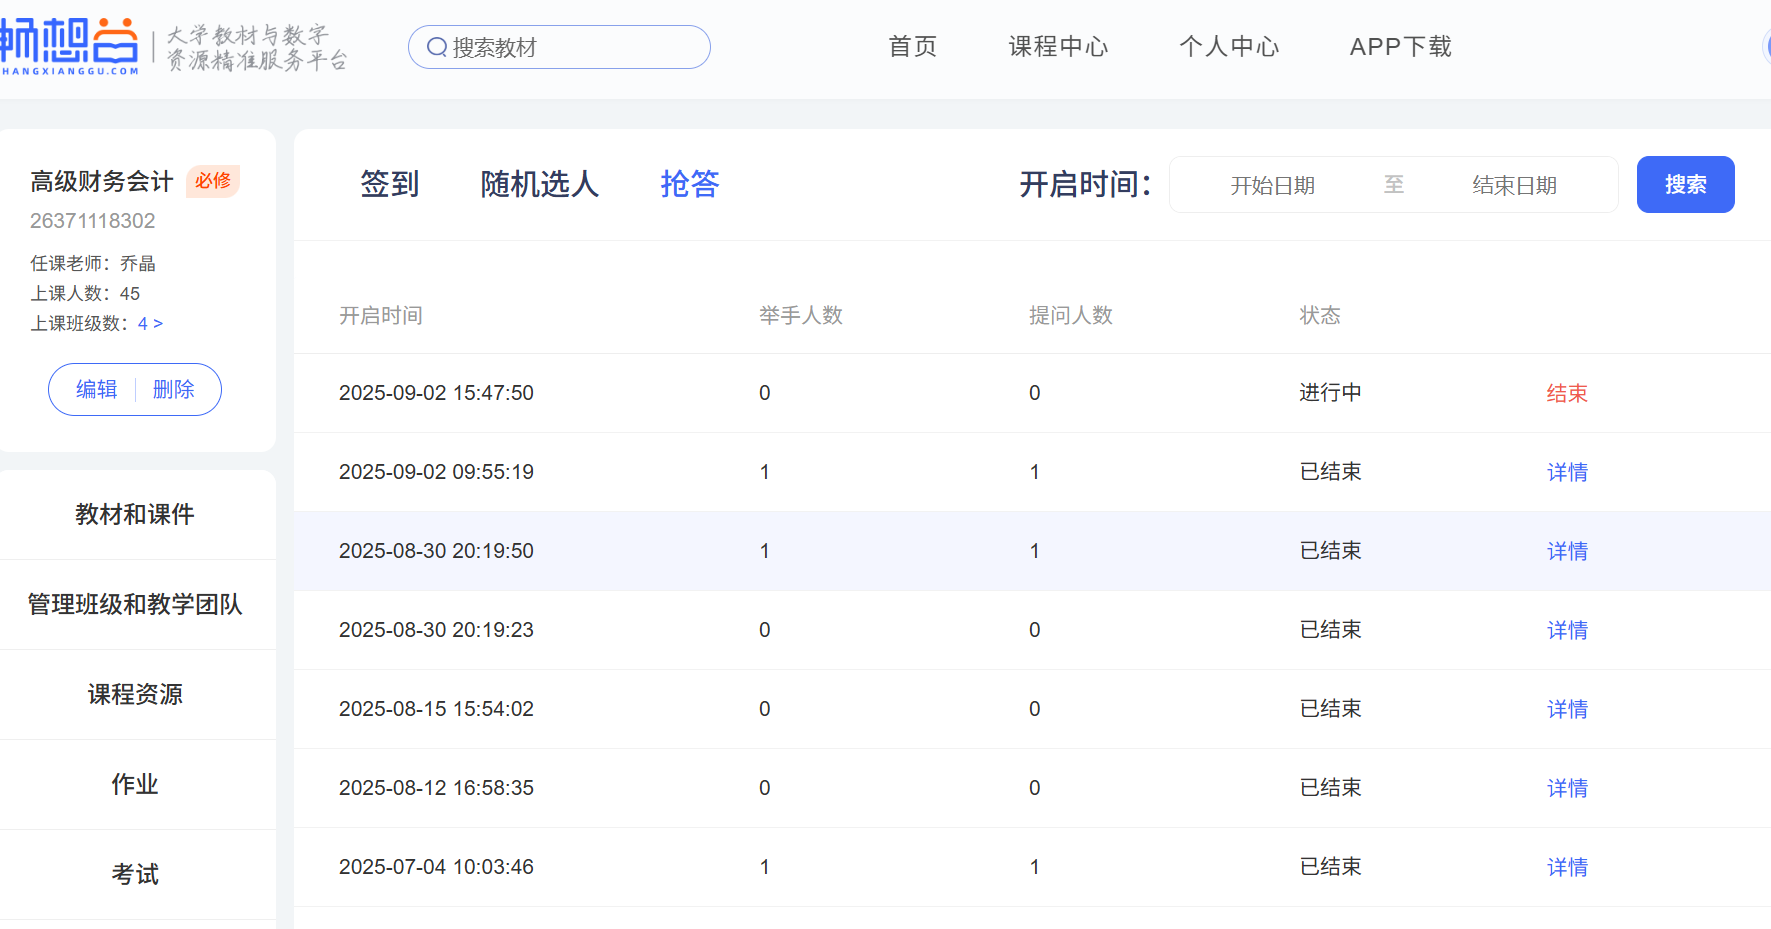This screenshot has width=1771, height=929.
Task: Open 个人中心 from the top menu
Action: point(1229,47)
